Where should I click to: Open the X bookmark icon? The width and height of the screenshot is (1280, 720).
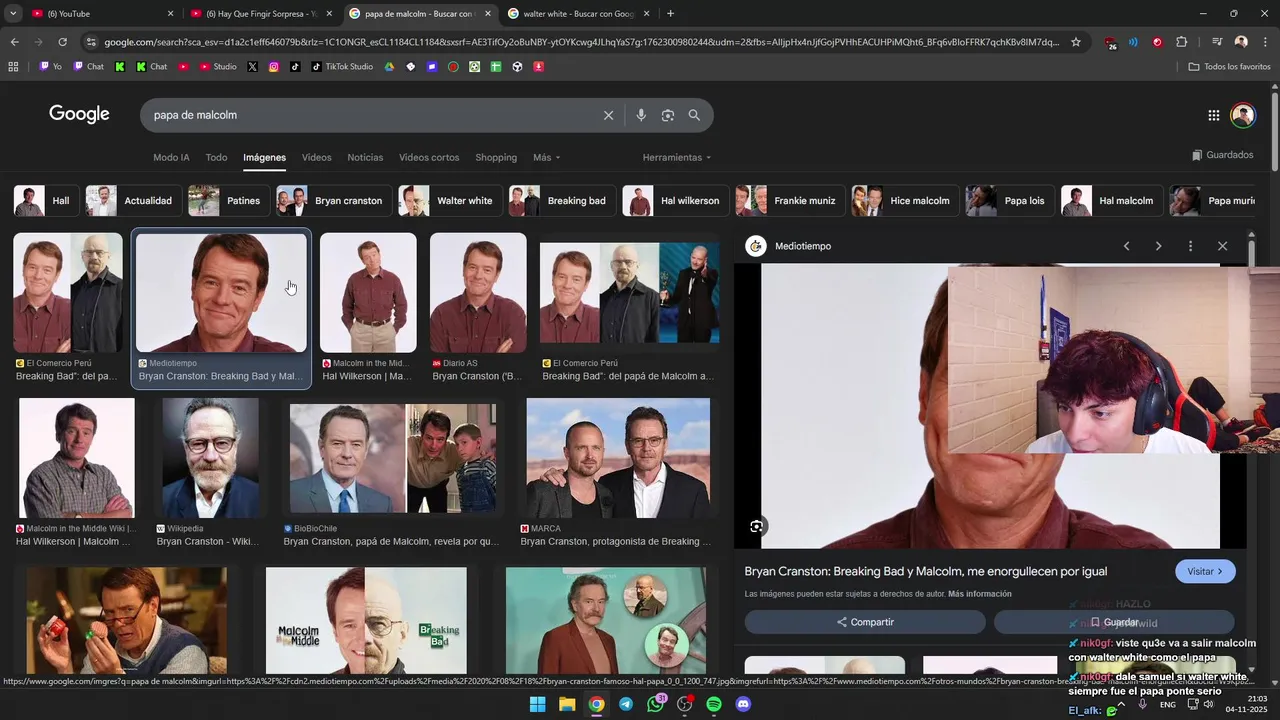tap(252, 67)
